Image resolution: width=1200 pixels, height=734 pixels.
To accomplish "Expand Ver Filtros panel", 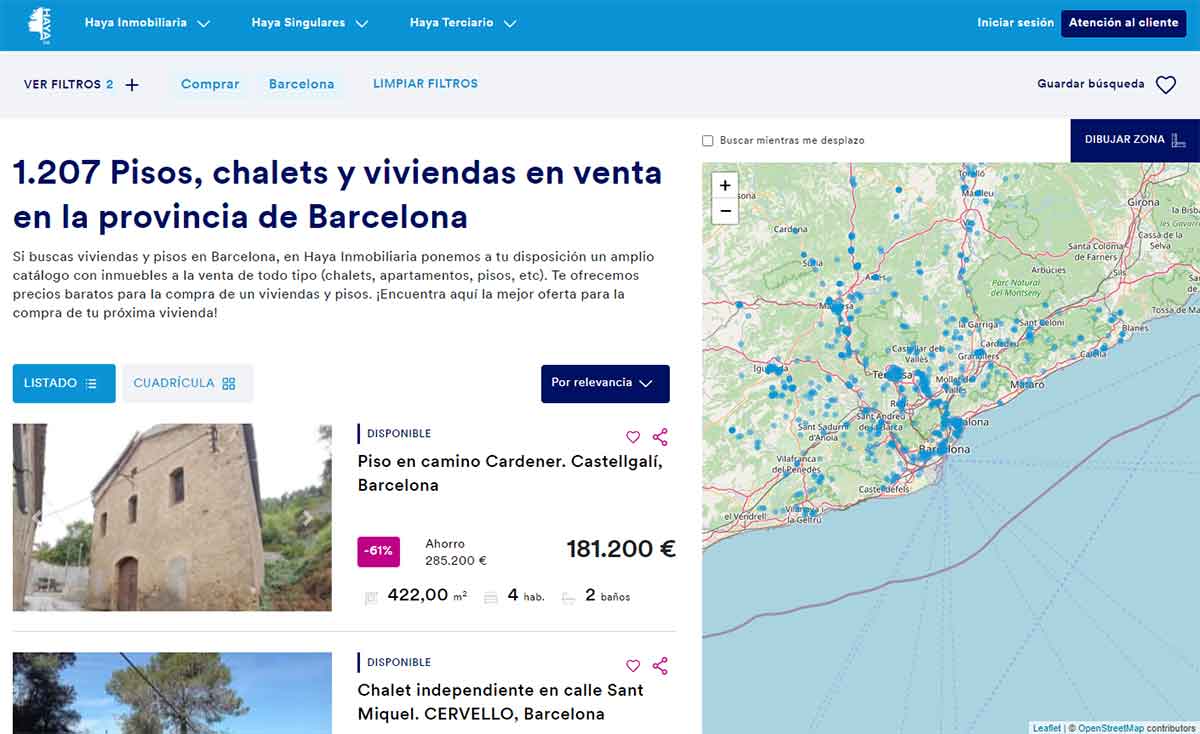I will [x=81, y=85].
